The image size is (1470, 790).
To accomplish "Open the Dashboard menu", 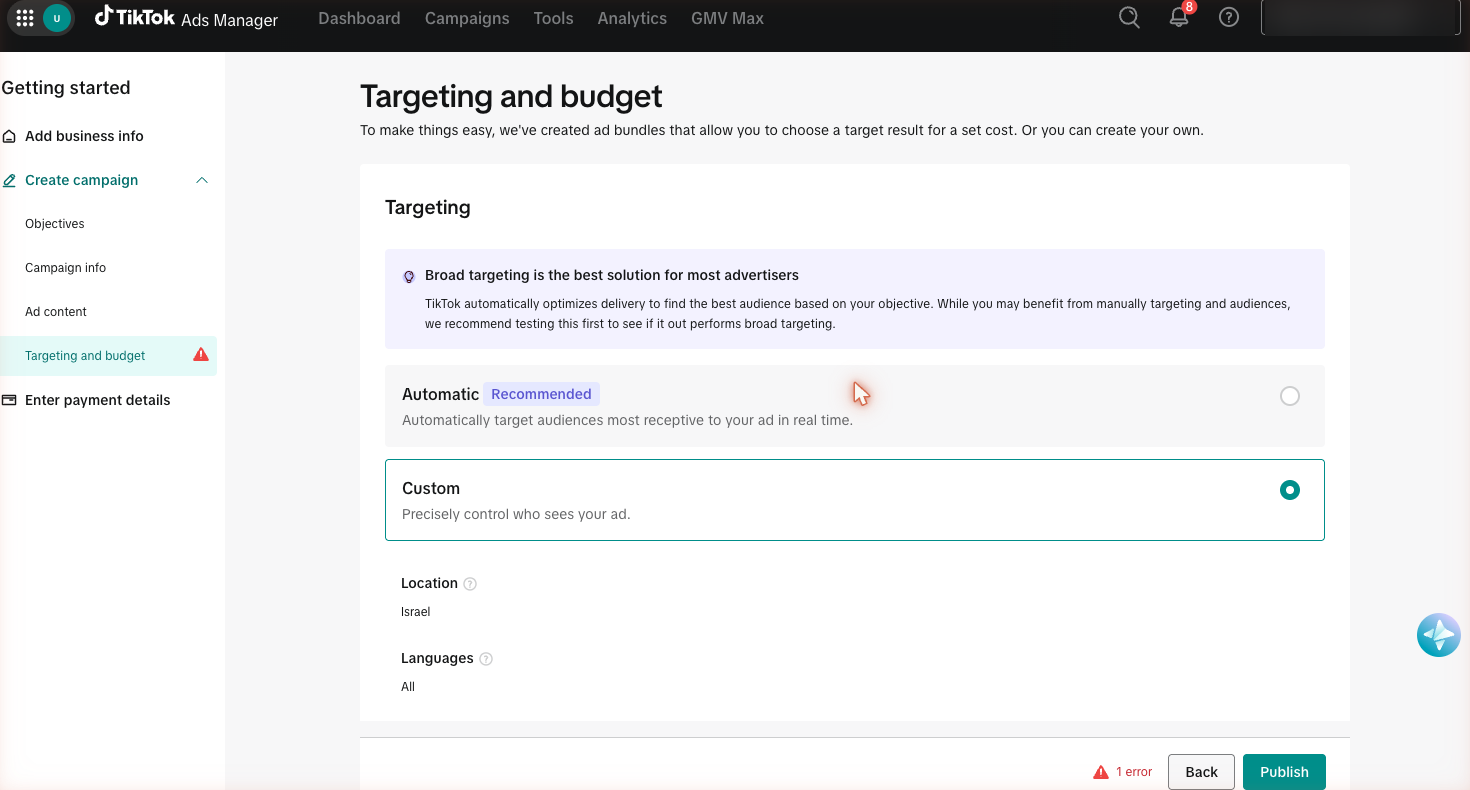I will point(359,18).
